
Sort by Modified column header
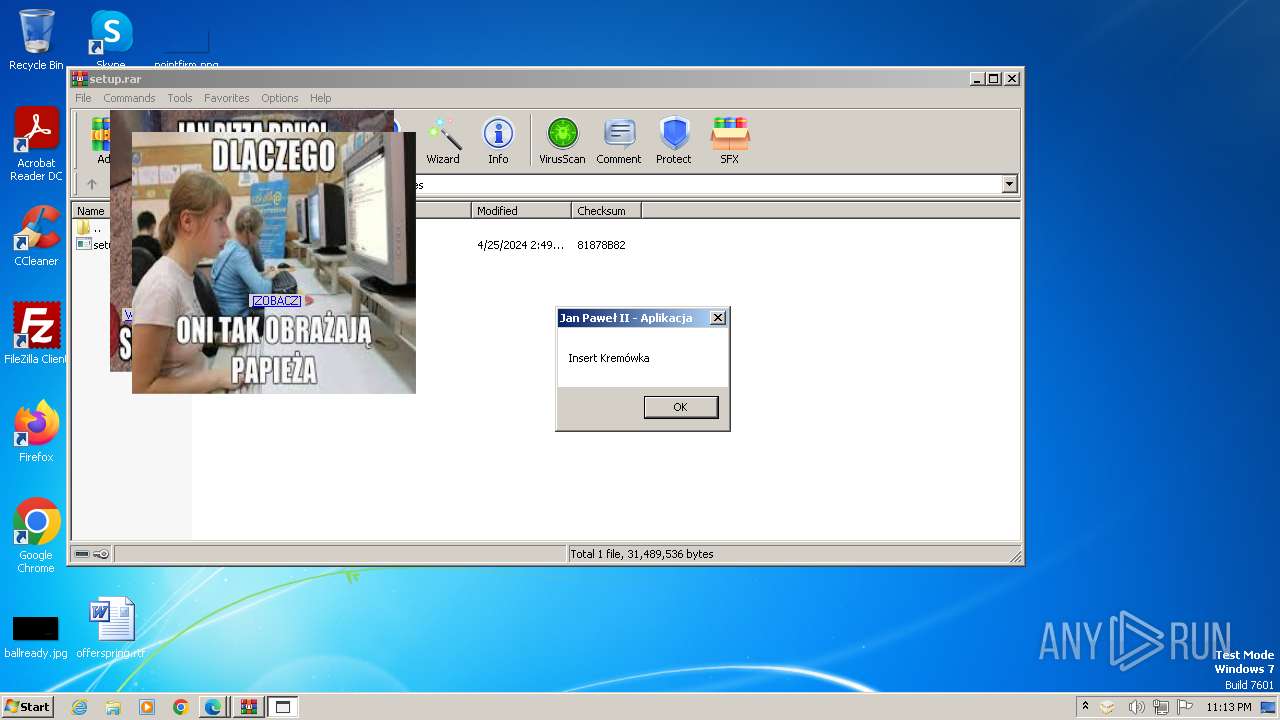(x=521, y=211)
